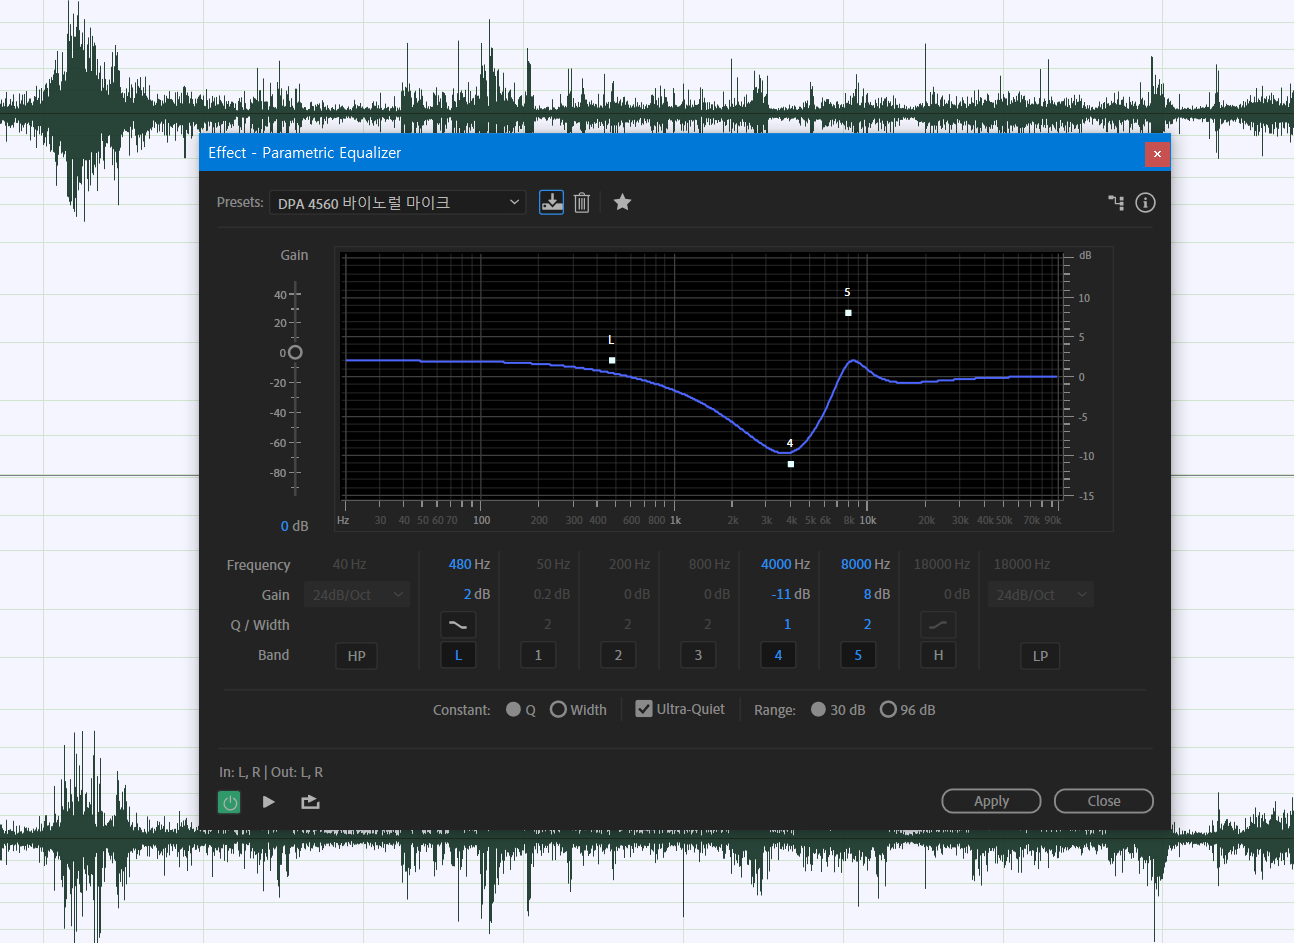Click the 200 Hz band 2 frequency value
The width and height of the screenshot is (1294, 943).
point(629,564)
